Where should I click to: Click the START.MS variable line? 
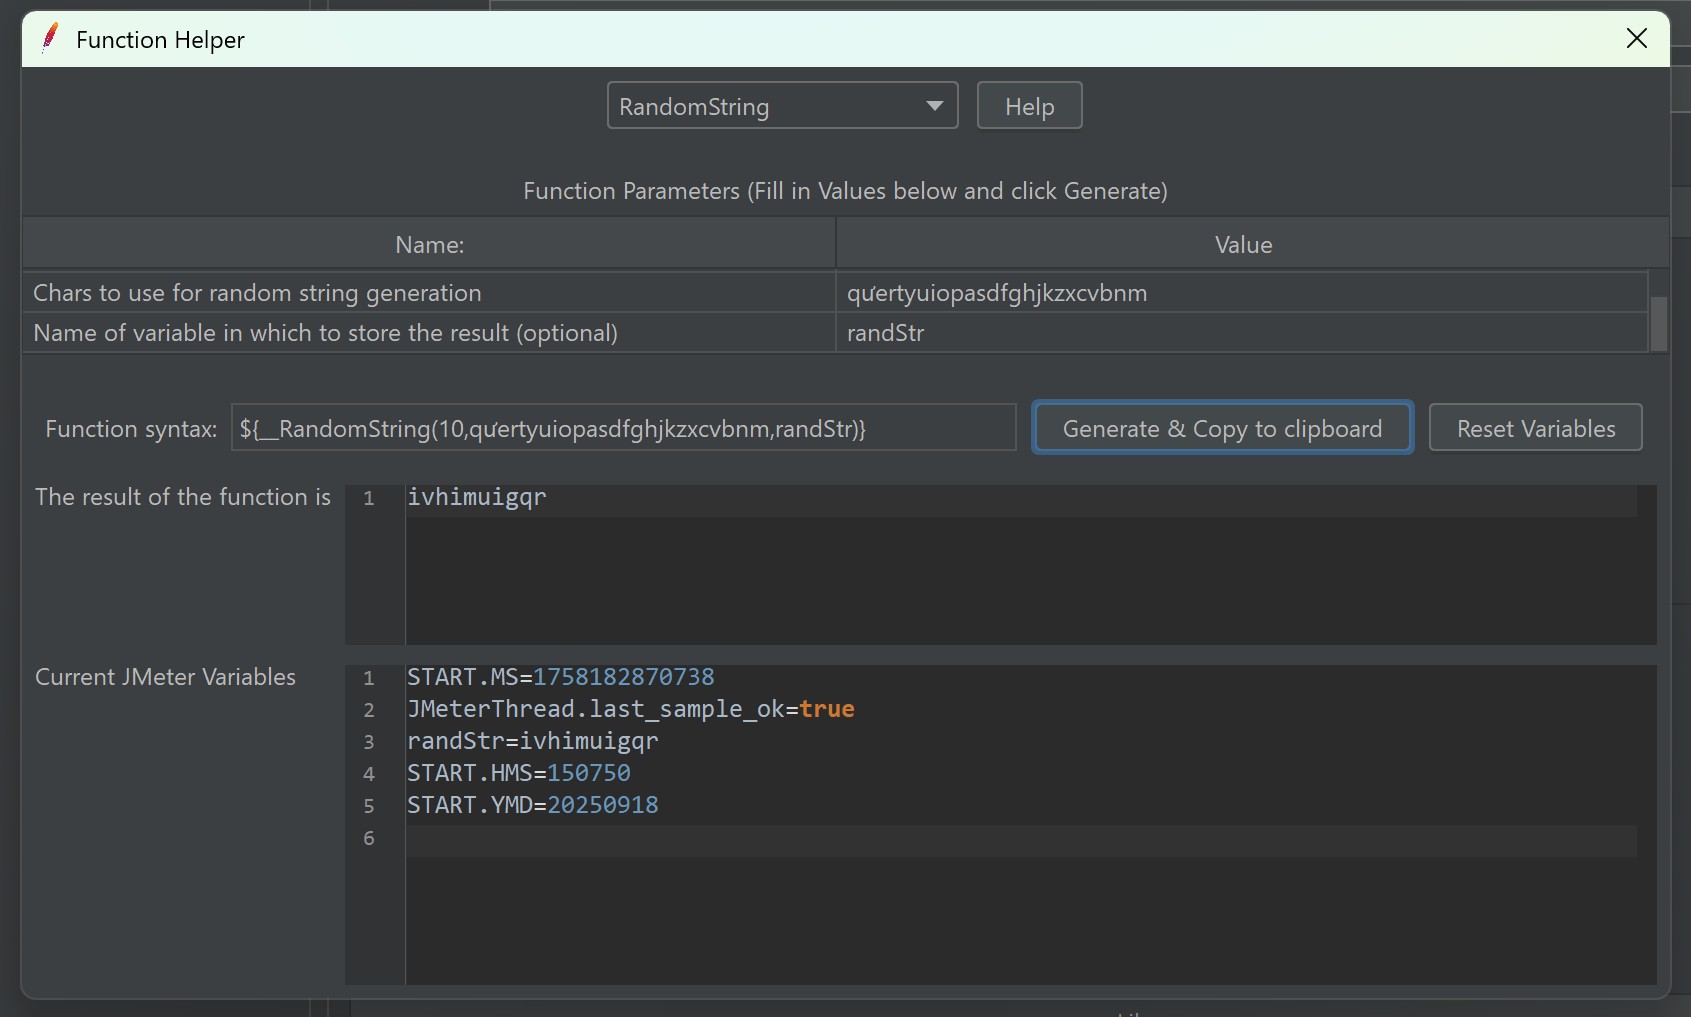click(560, 678)
